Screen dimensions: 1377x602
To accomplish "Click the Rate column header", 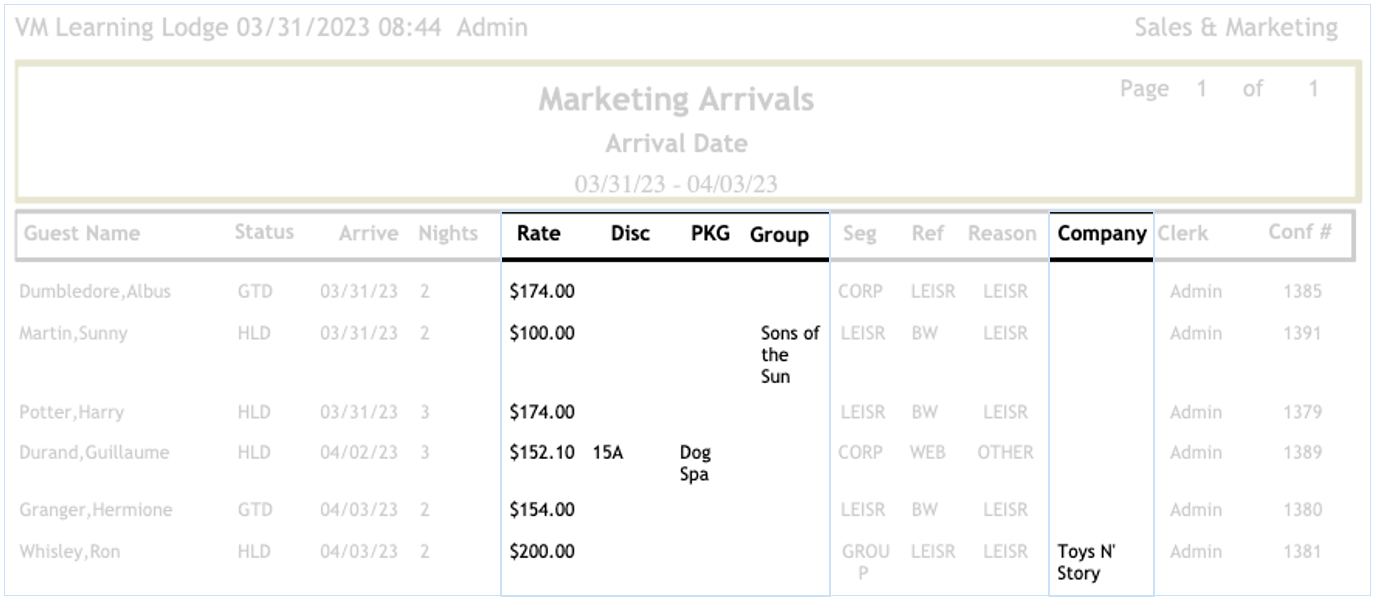I will click(538, 234).
